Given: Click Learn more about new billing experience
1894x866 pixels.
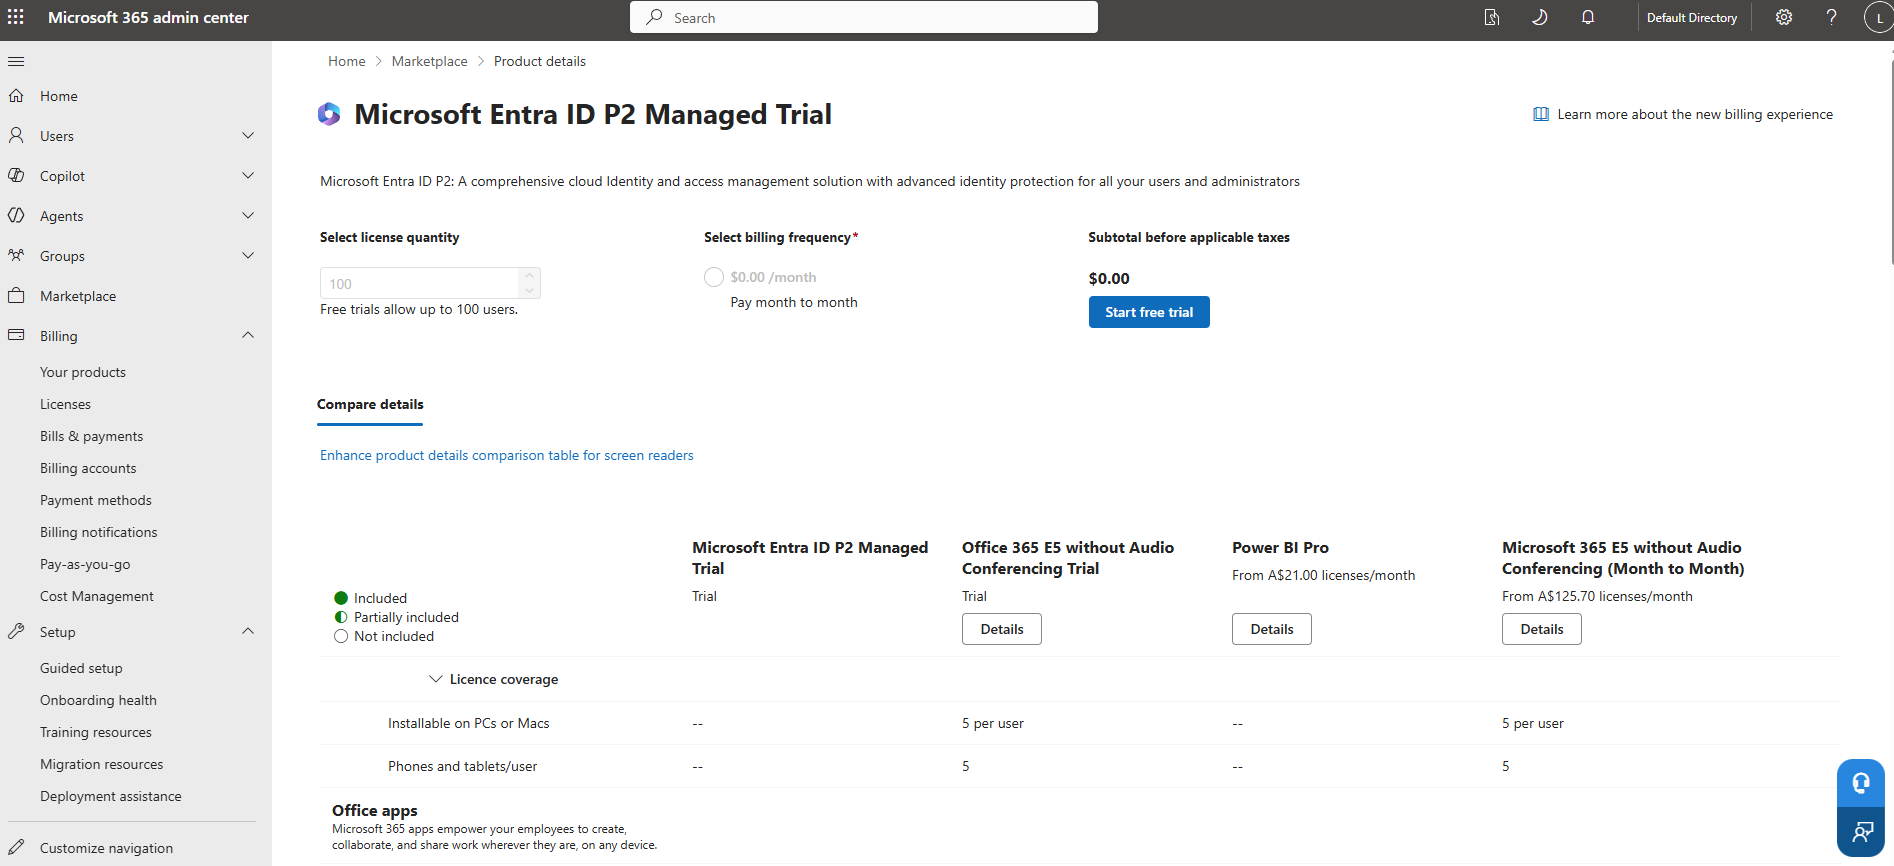Looking at the screenshot, I should (1695, 114).
